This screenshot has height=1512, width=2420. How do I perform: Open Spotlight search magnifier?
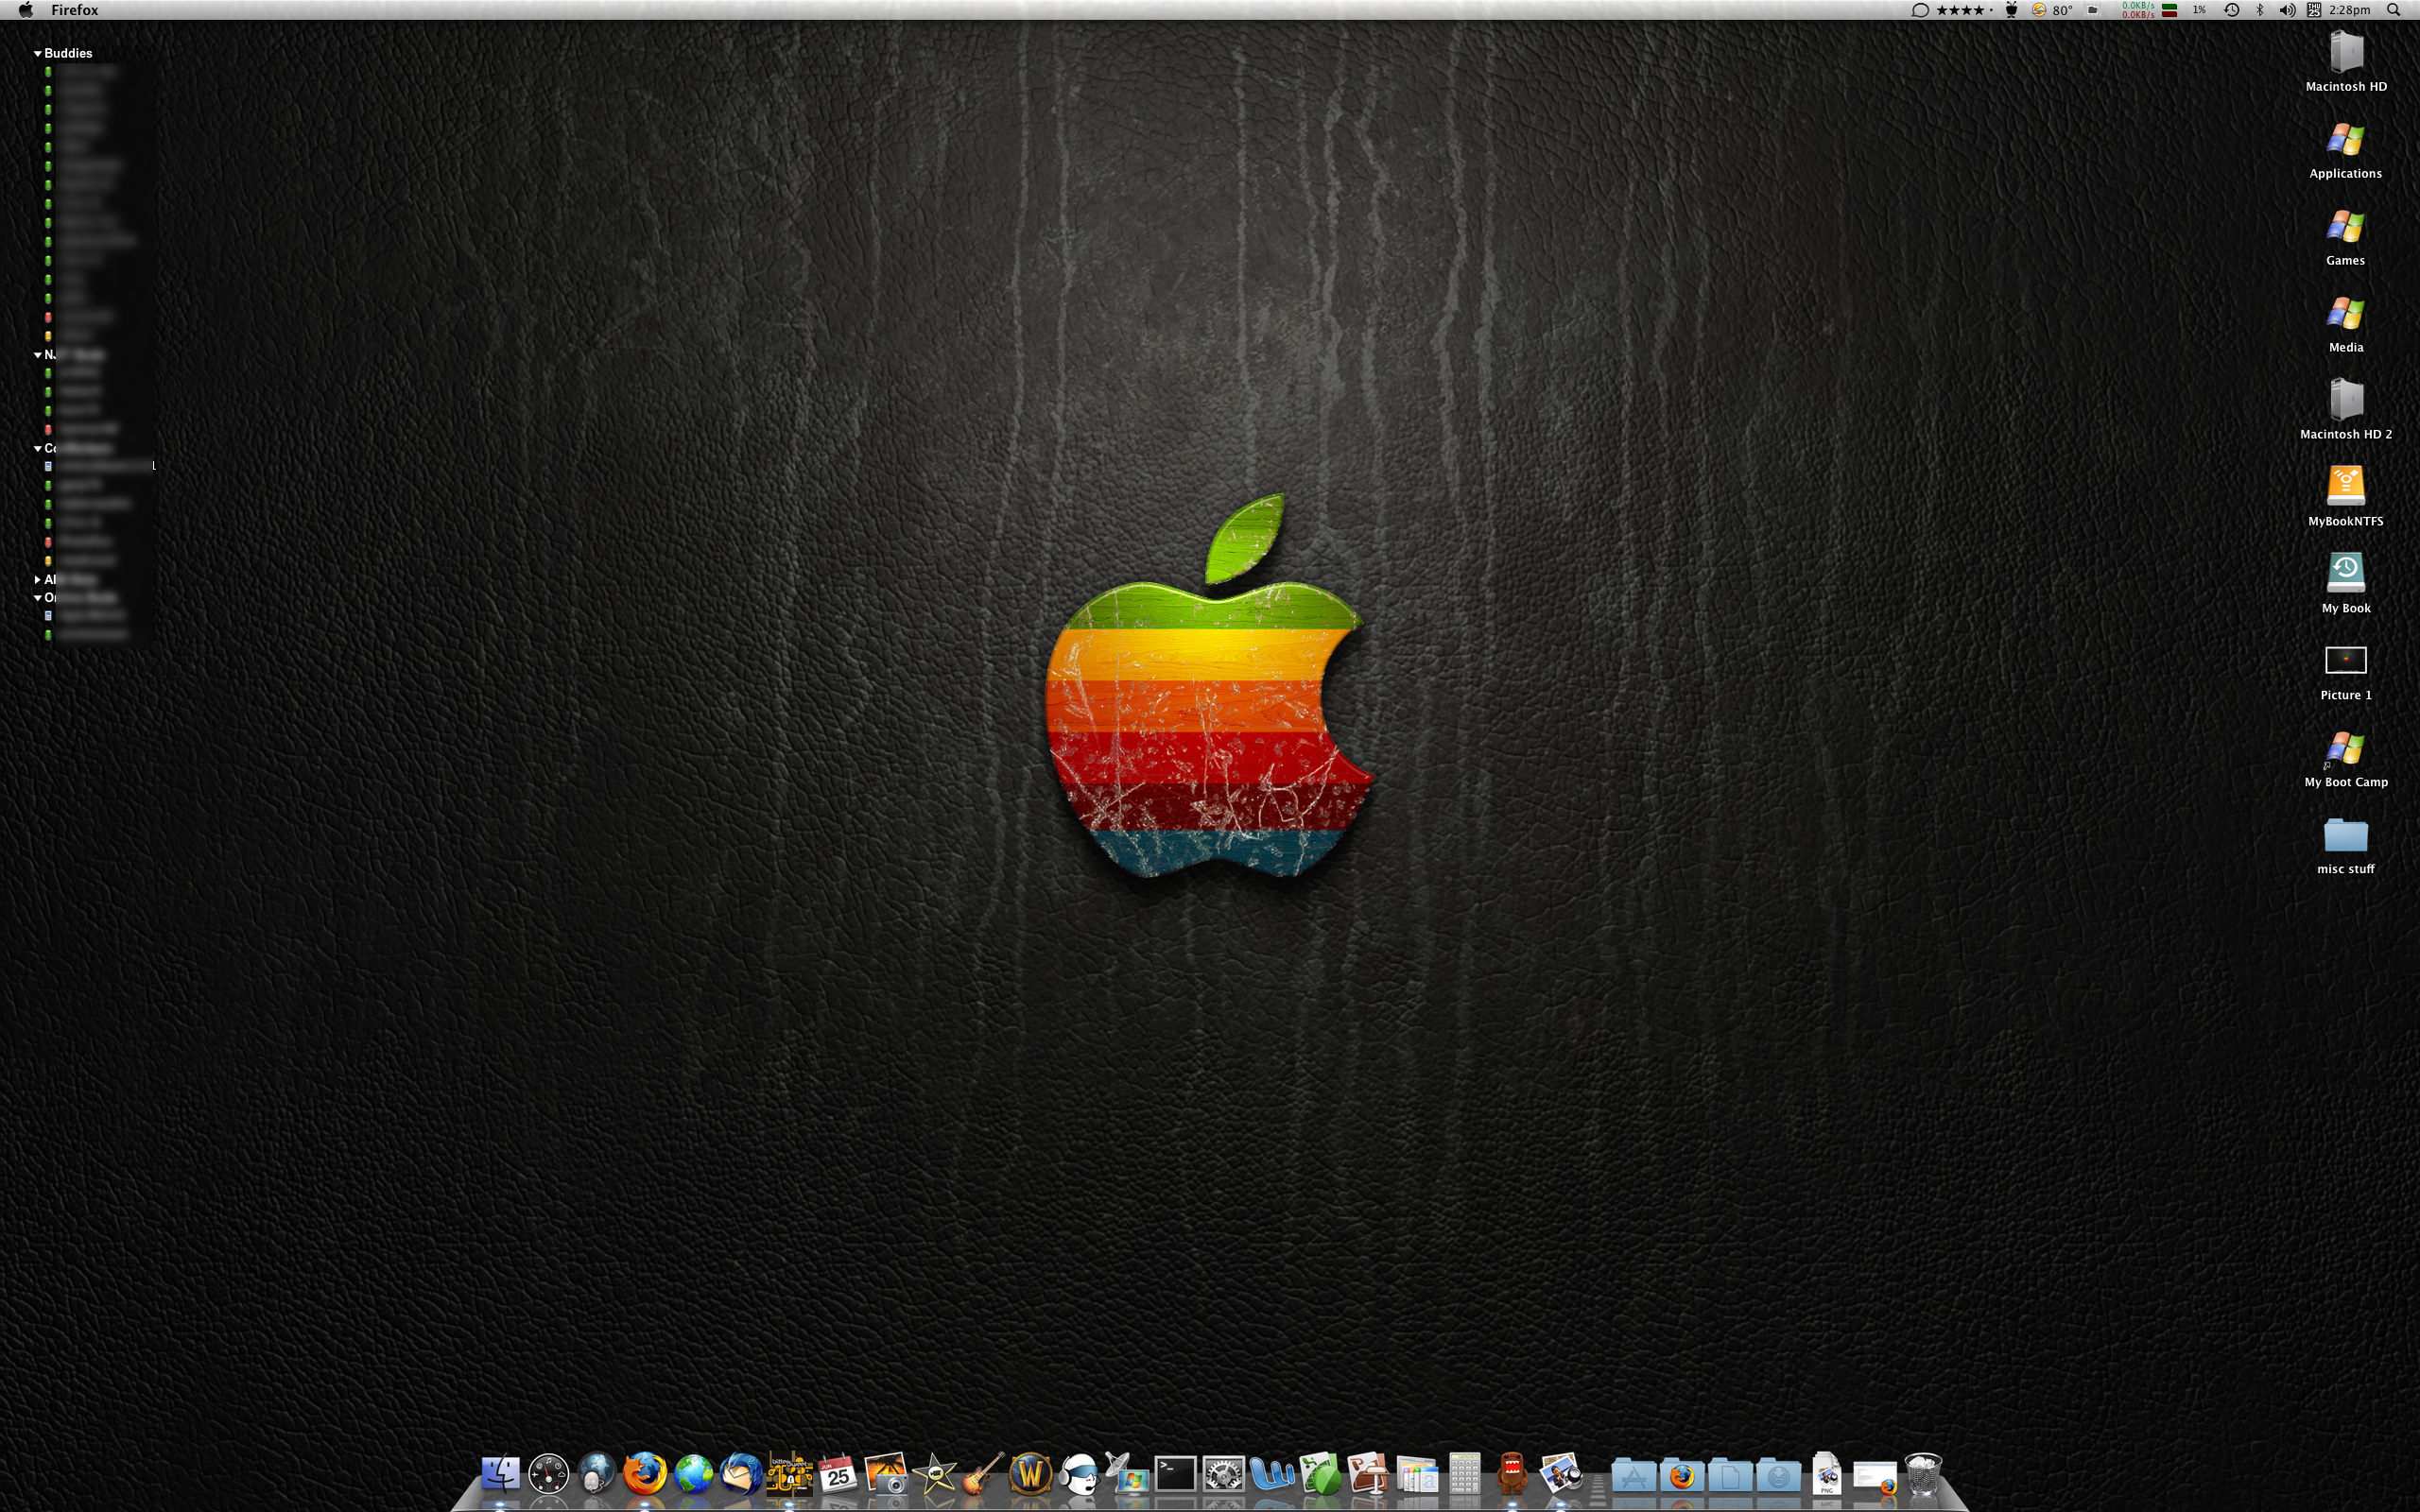(2394, 10)
